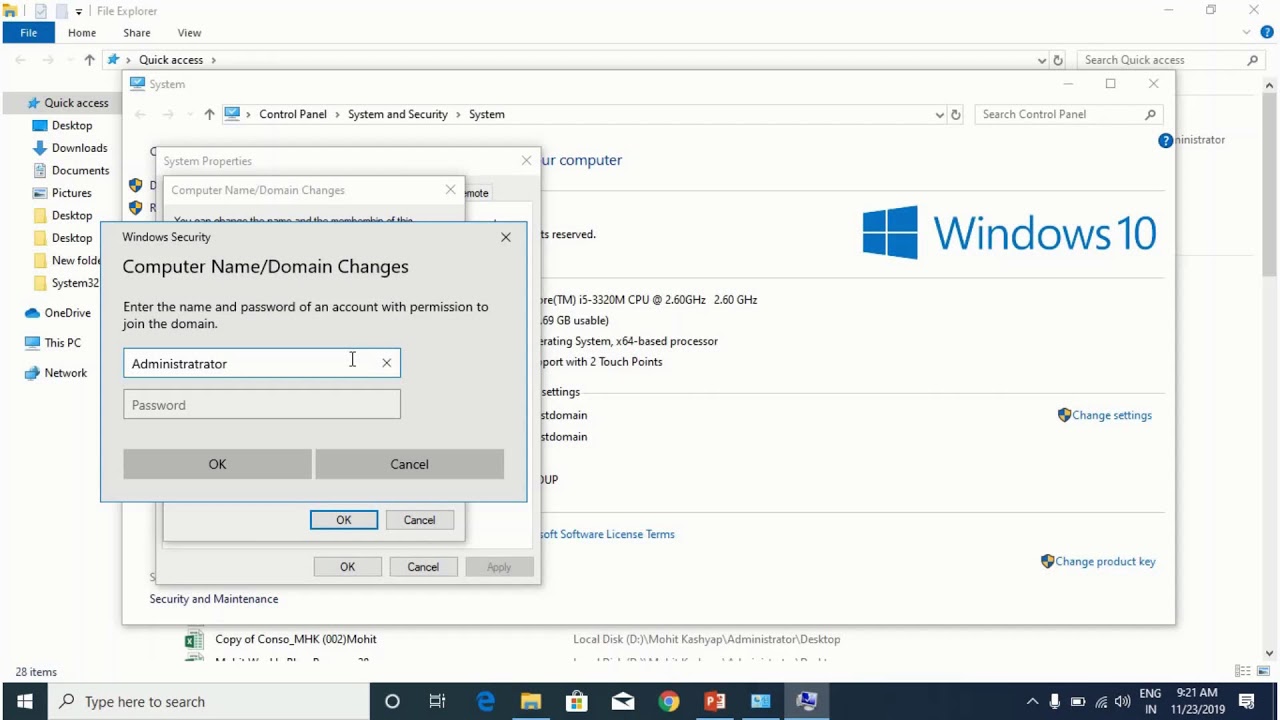
Task: Launch Google Chrome from taskbar
Action: 669,701
